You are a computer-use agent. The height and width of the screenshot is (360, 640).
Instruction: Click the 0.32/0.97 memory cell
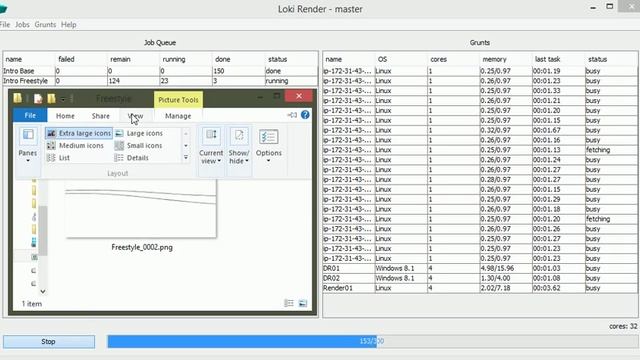pos(506,130)
